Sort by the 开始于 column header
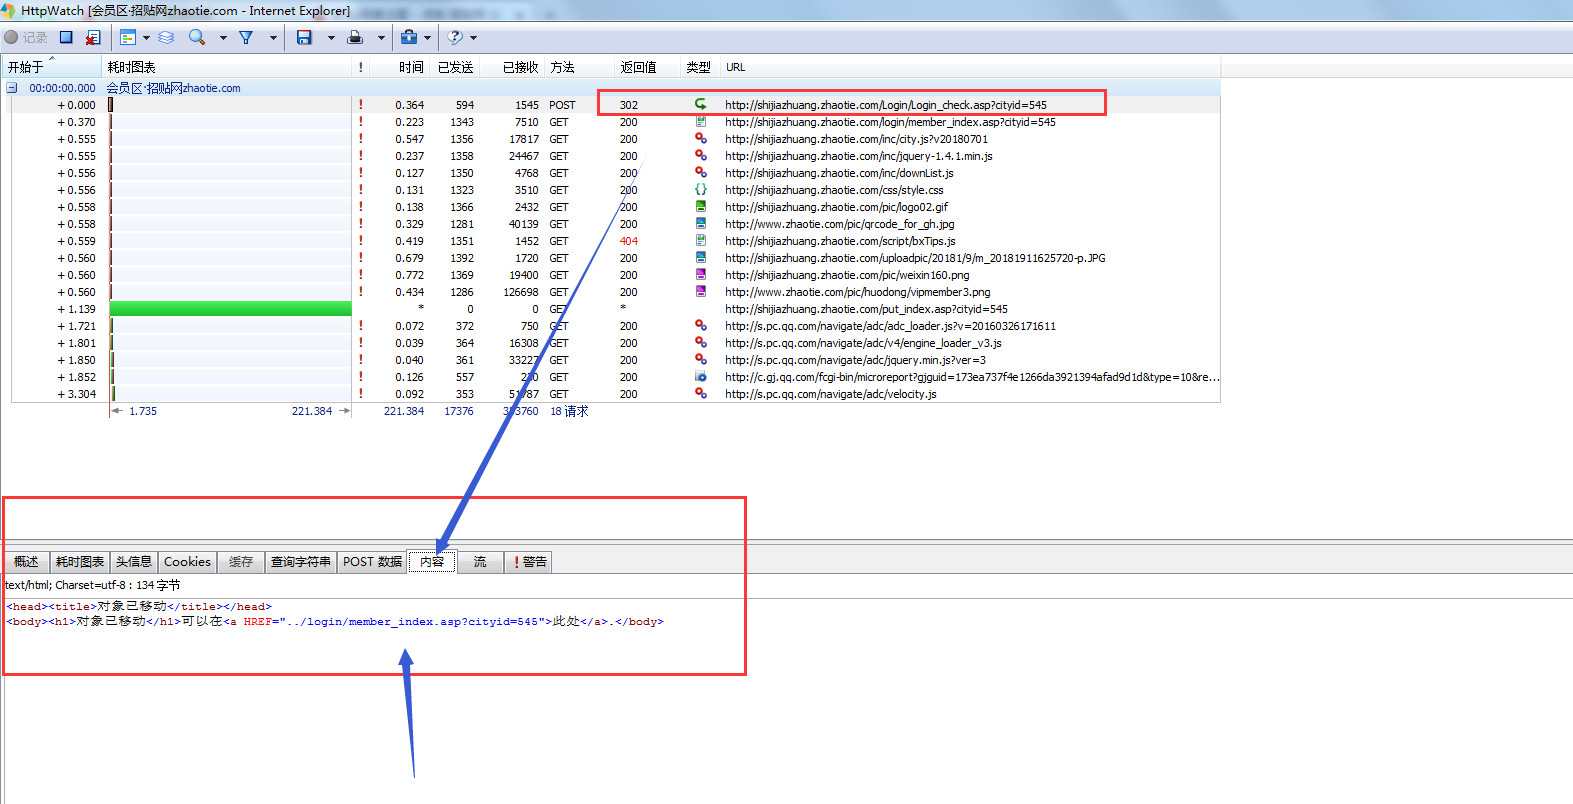1573x804 pixels. (x=26, y=67)
